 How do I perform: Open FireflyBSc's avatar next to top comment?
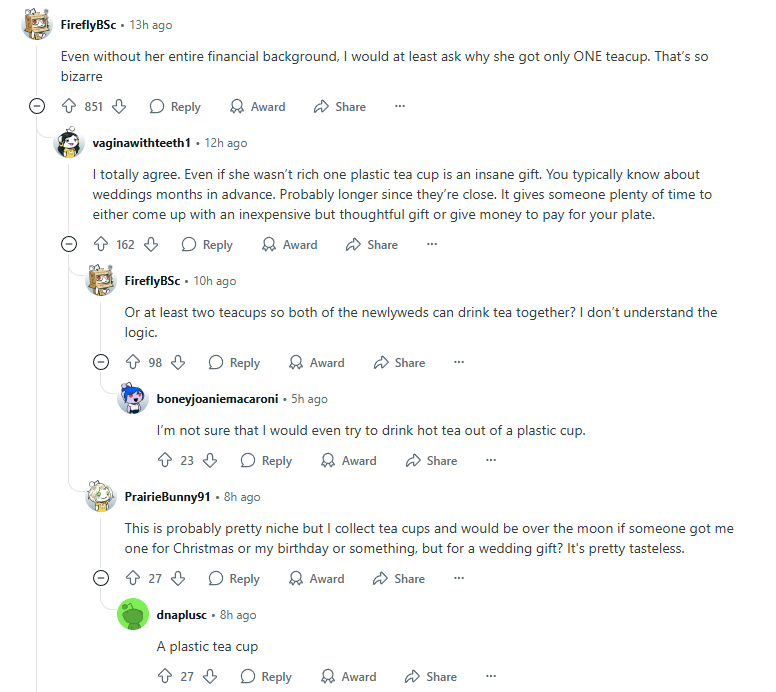[38, 25]
